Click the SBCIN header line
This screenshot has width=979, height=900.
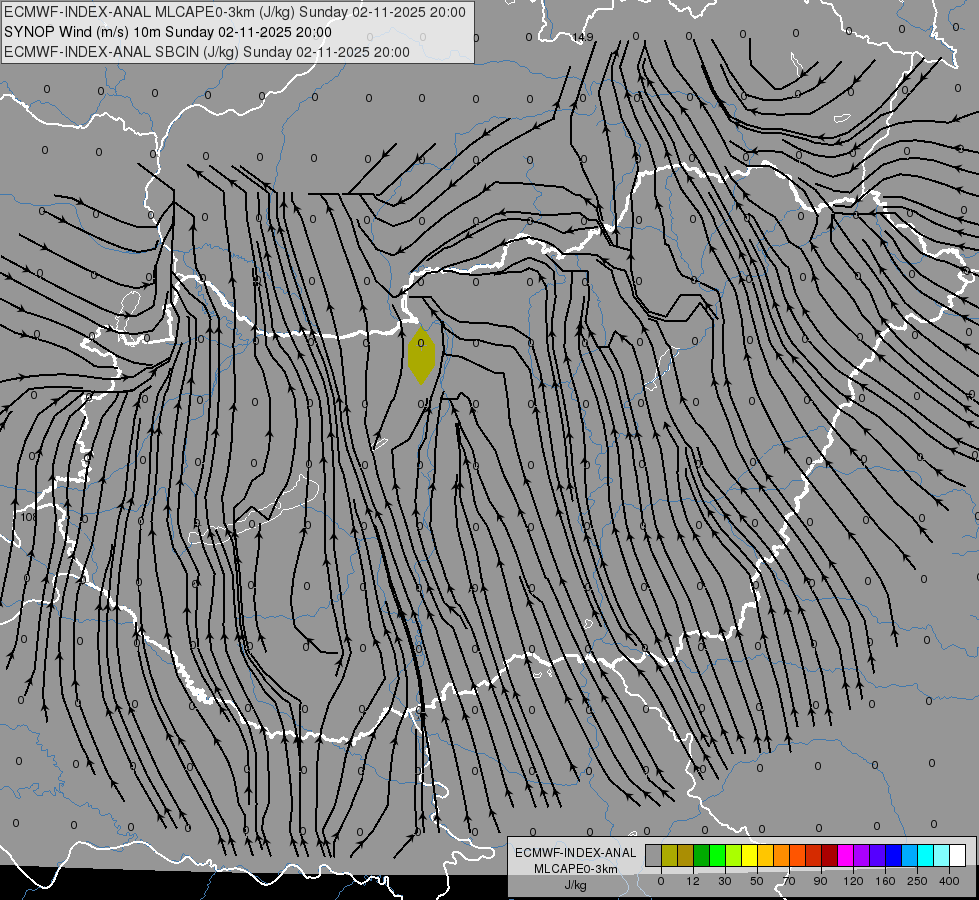click(x=207, y=52)
